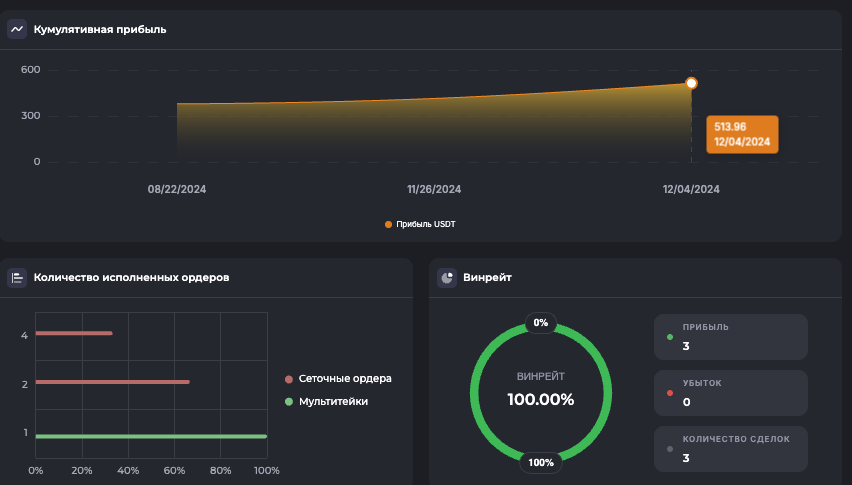Screen dimensions: 852x485
Task: Toggle the Прибыль USDT legend series
Action: pos(420,224)
